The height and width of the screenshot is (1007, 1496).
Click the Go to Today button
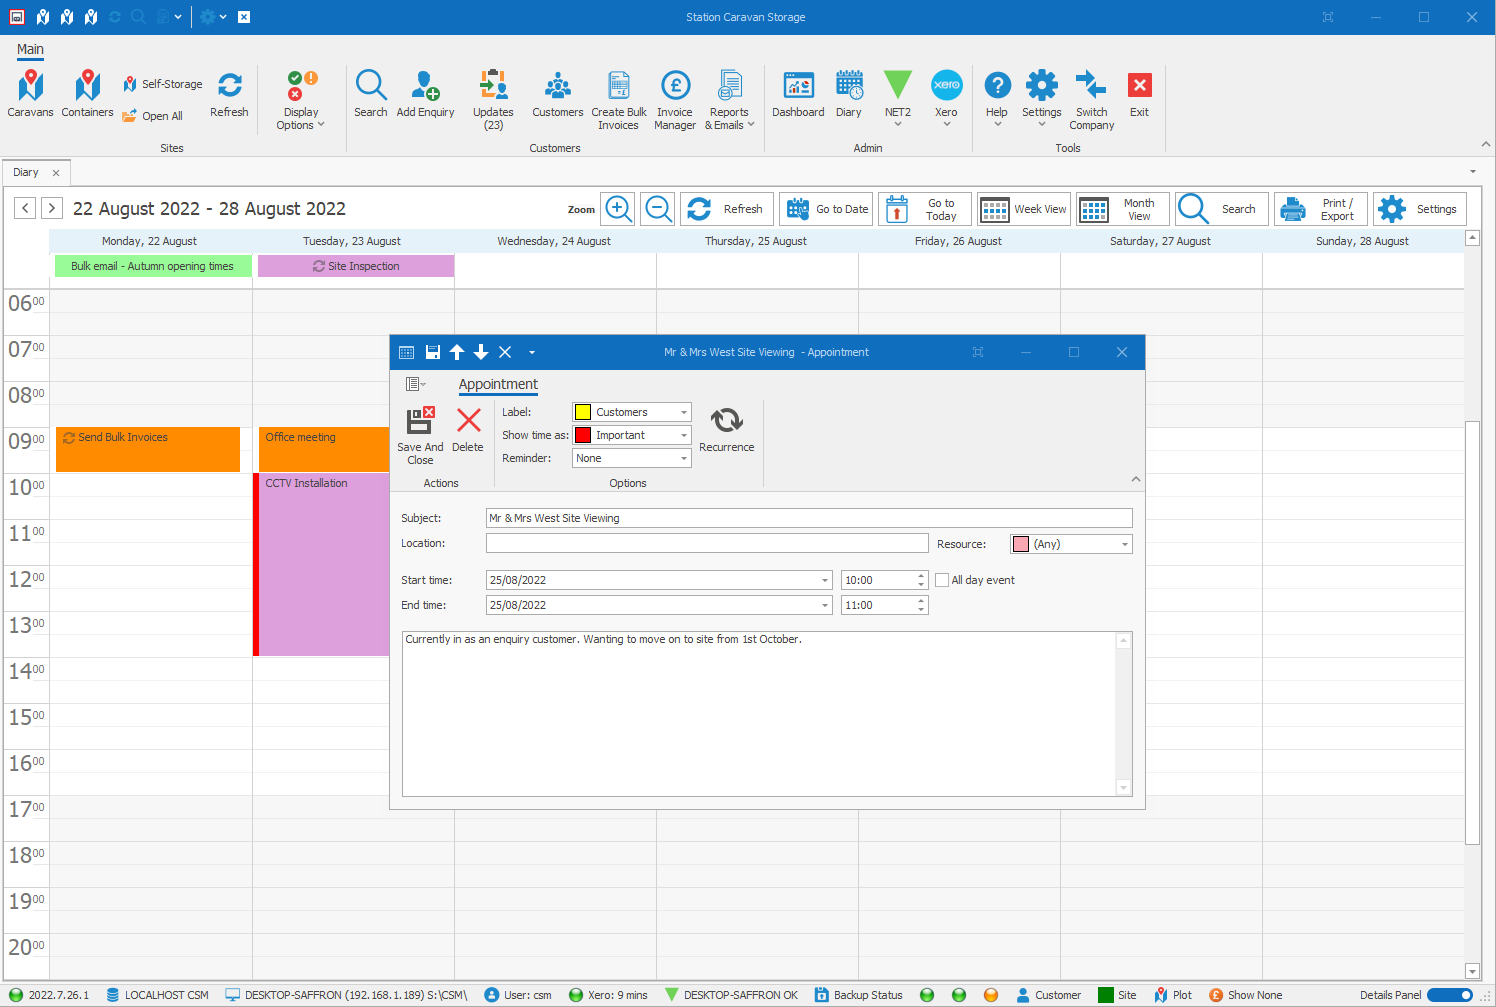(x=925, y=209)
